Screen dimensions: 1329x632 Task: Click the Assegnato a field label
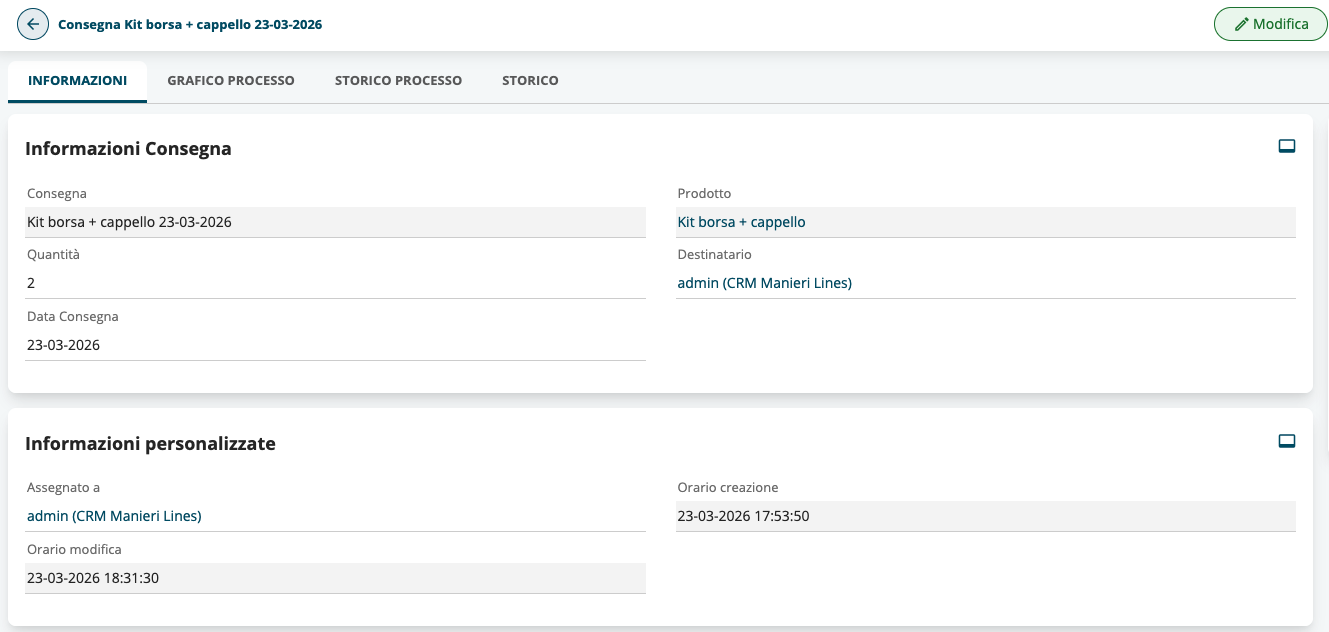point(63,488)
